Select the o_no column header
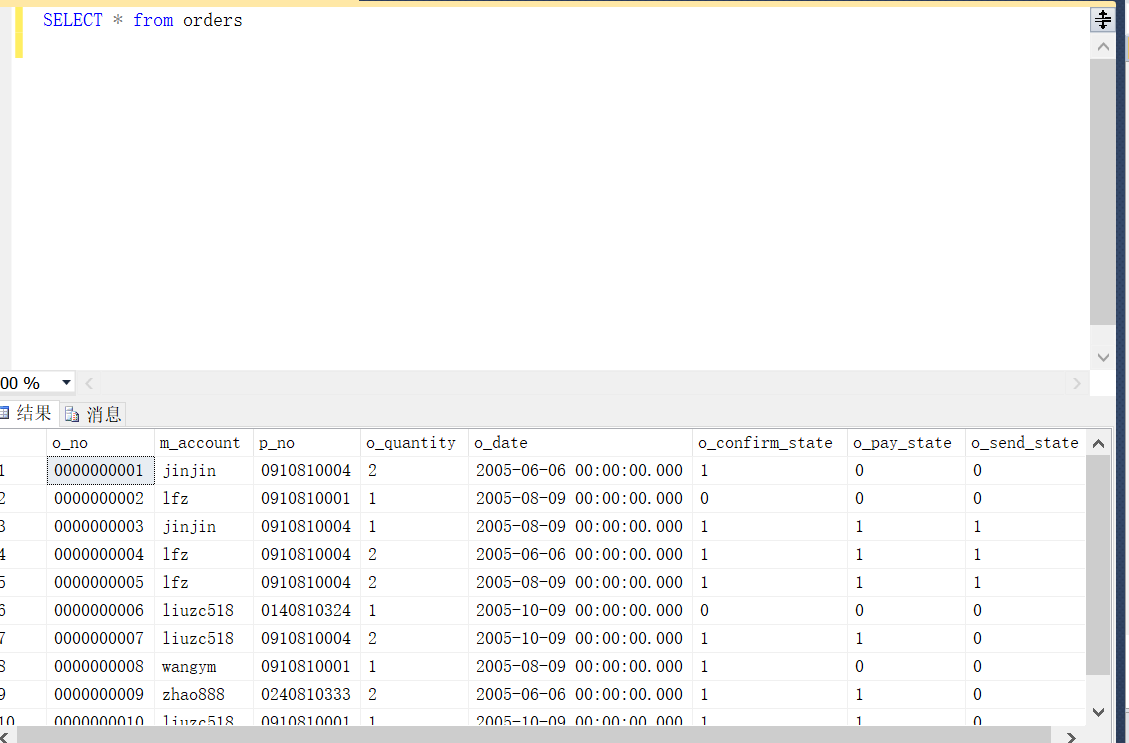This screenshot has width=1129, height=743. click(x=100, y=443)
